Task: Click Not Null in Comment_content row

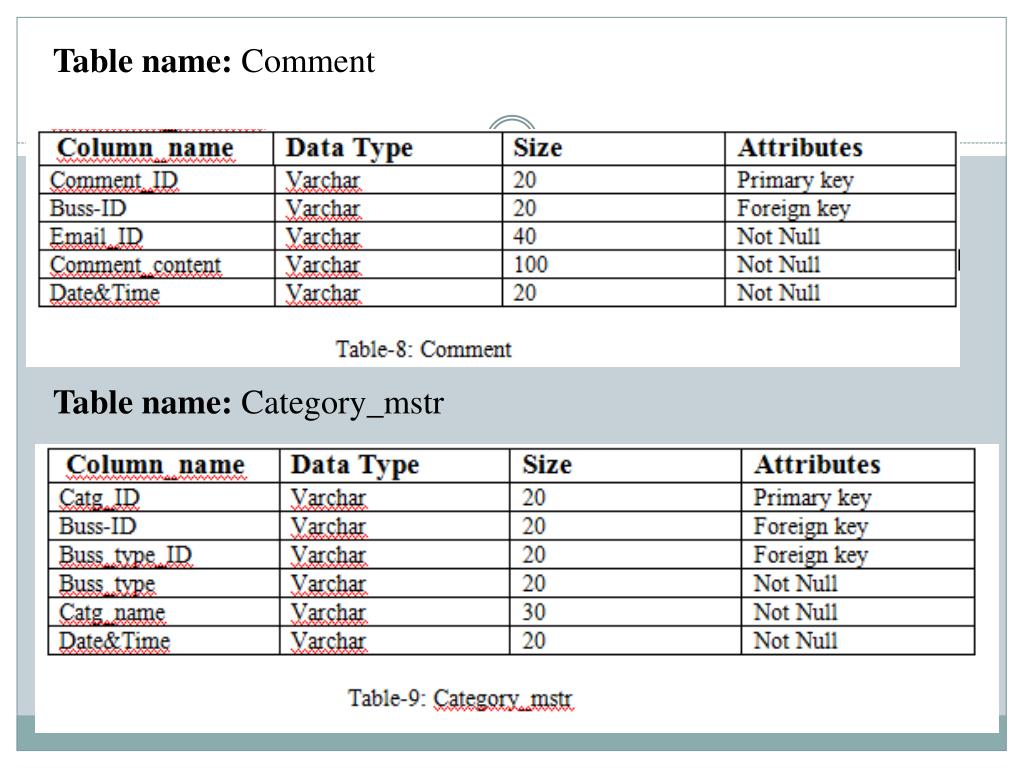Action: pyautogui.click(x=778, y=264)
